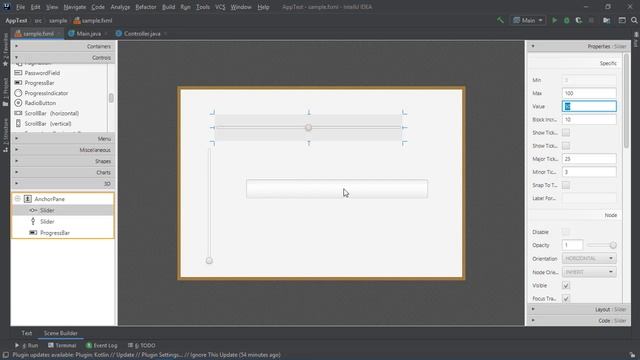Screen dimensions: 640x360
Task: Open the Refactor menu
Action: point(146,7)
